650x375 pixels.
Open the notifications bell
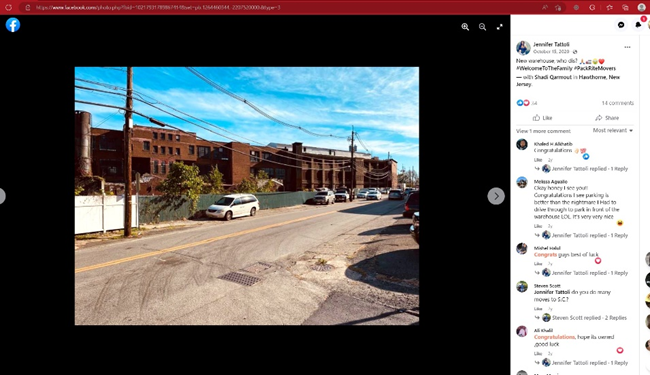click(638, 25)
